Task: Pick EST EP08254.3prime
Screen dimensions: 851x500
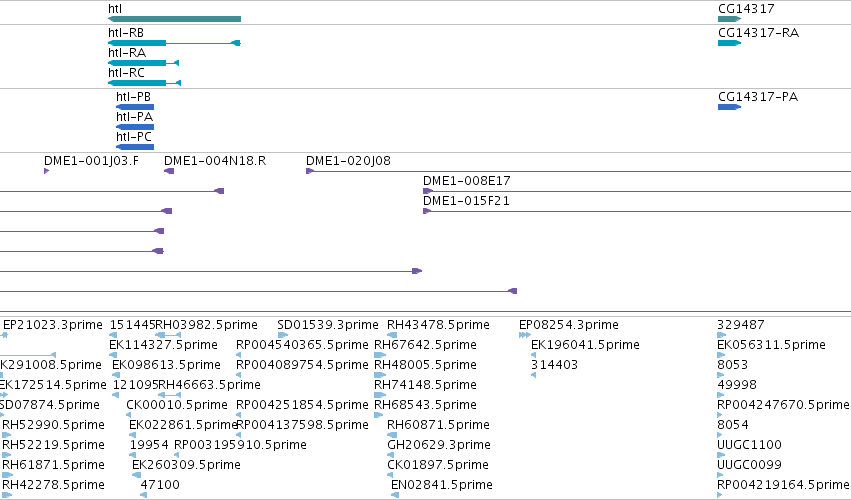Action: [569, 325]
